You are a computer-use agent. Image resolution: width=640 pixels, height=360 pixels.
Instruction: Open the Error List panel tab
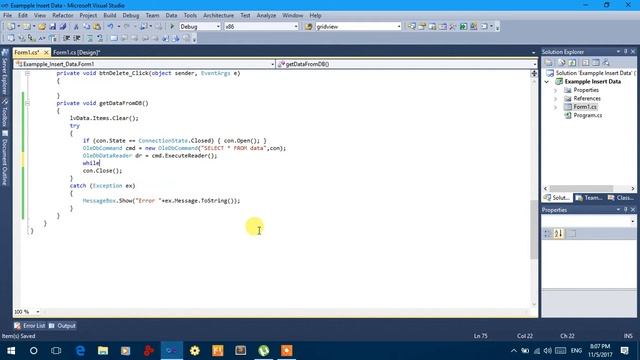click(30, 326)
